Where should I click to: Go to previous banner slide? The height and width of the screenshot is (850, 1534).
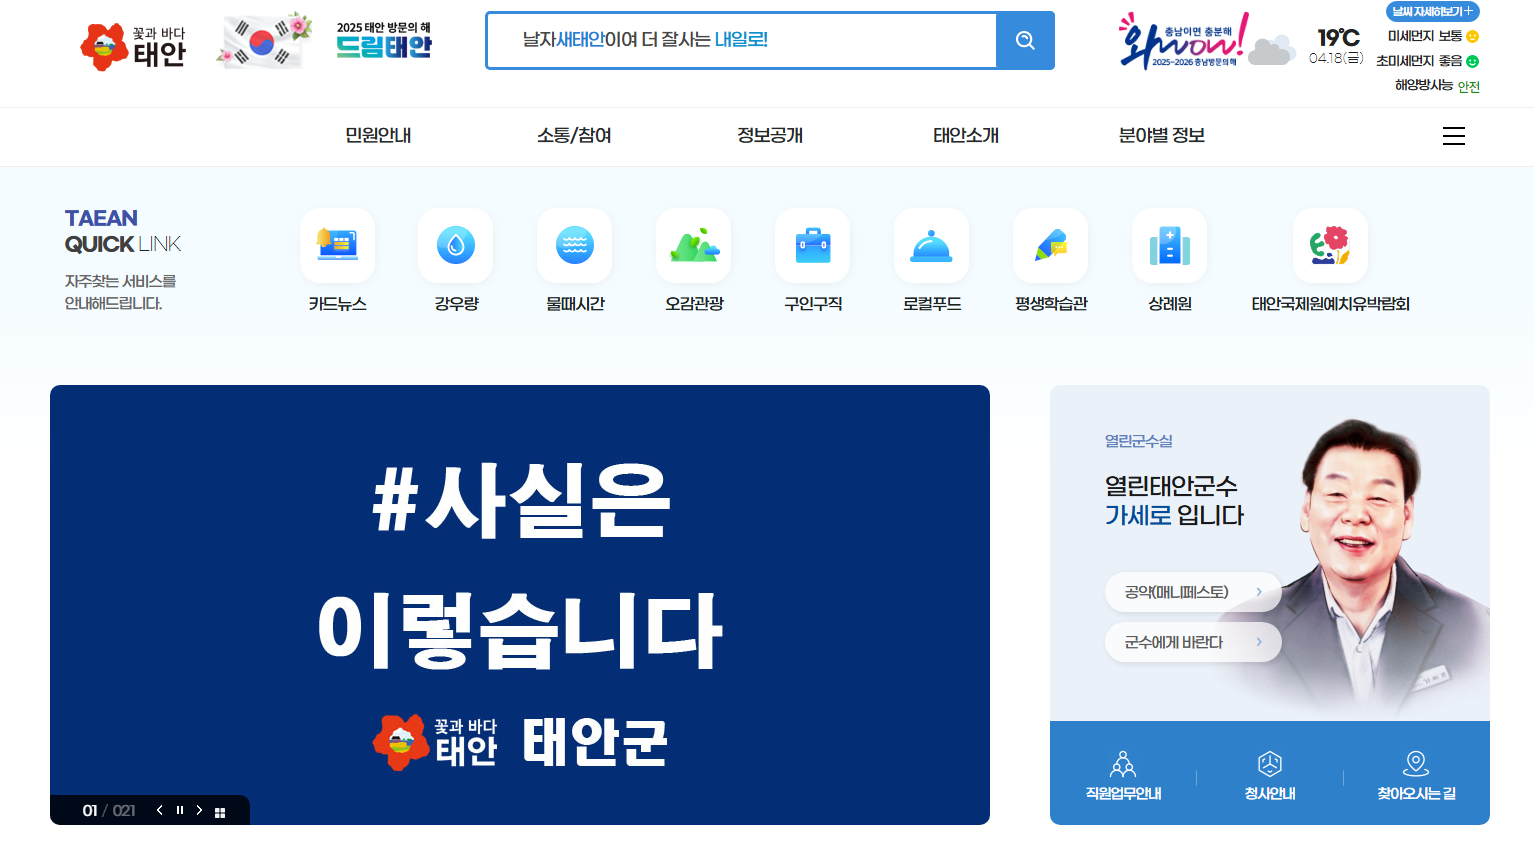click(x=159, y=810)
